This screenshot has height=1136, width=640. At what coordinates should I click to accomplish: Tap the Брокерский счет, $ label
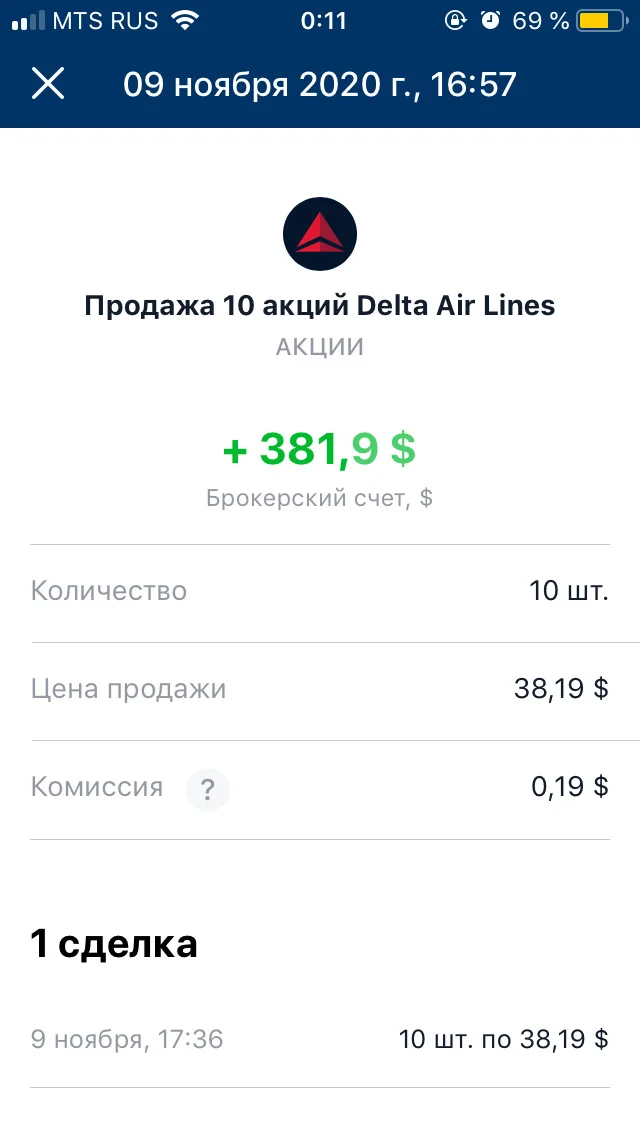point(320,498)
